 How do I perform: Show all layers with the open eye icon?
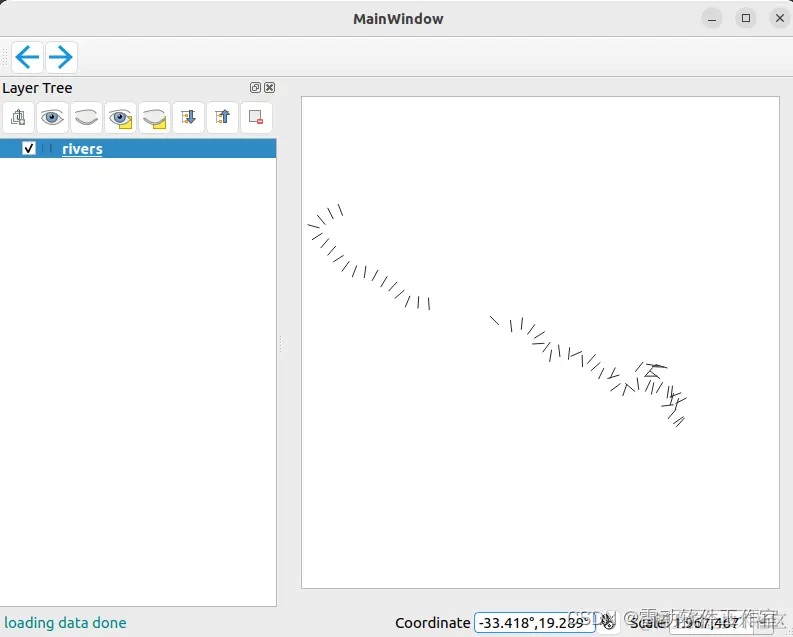click(52, 117)
